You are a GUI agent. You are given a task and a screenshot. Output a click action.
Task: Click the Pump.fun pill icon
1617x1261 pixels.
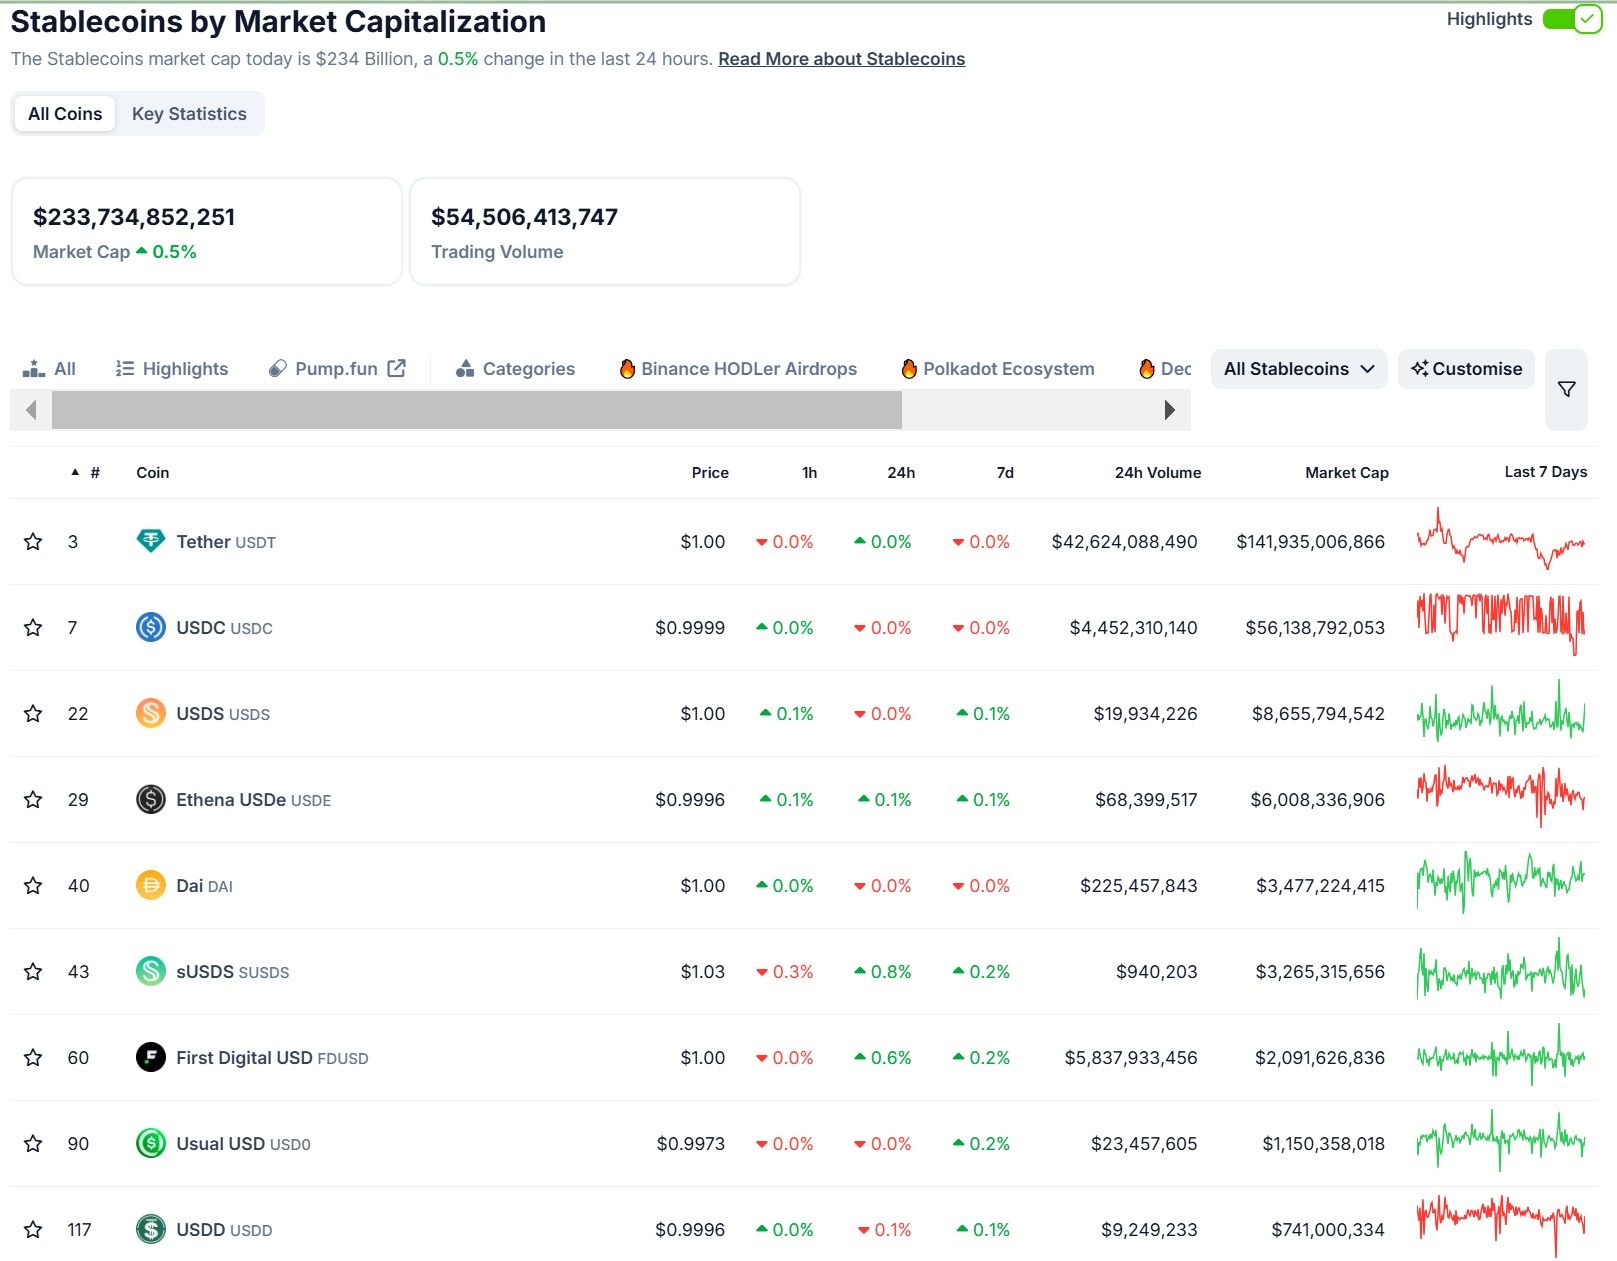(277, 369)
